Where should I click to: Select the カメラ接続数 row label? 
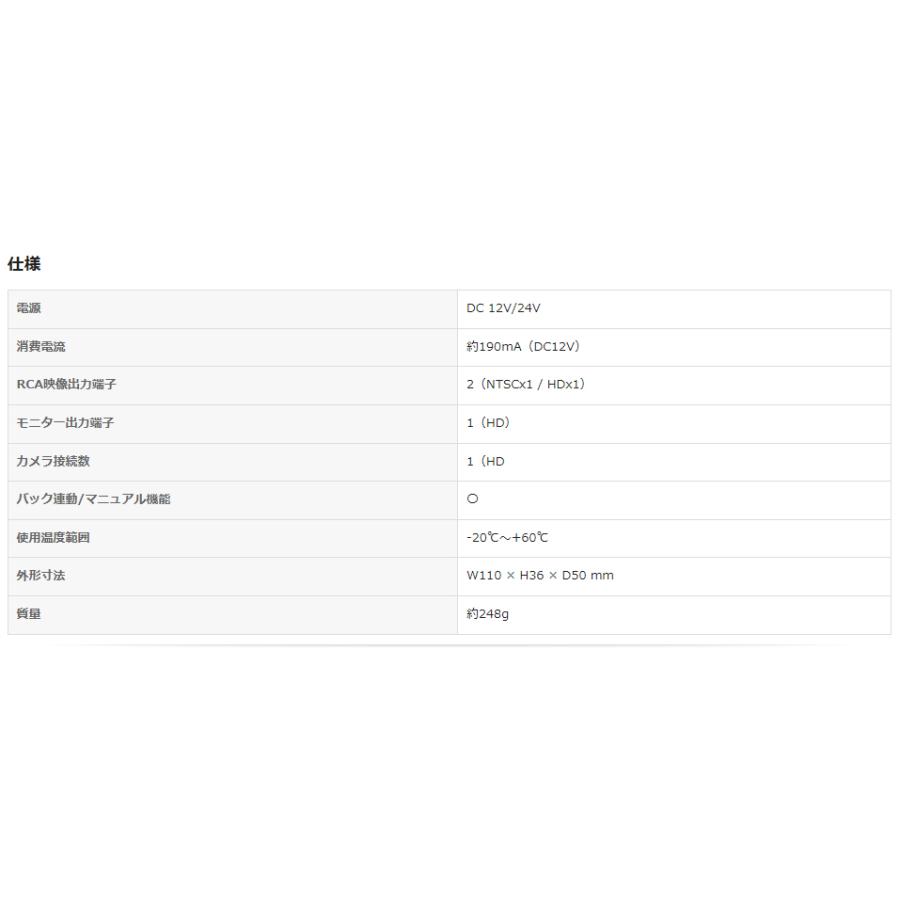point(53,461)
